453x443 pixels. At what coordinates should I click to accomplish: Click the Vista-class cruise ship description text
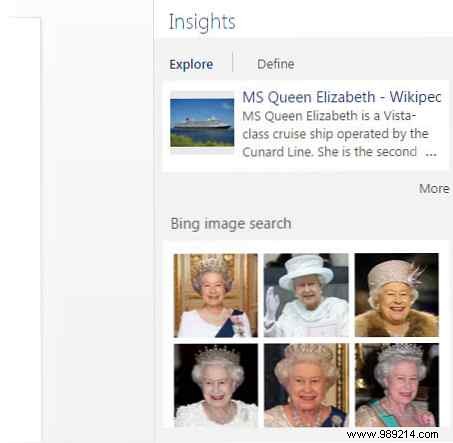coord(335,134)
